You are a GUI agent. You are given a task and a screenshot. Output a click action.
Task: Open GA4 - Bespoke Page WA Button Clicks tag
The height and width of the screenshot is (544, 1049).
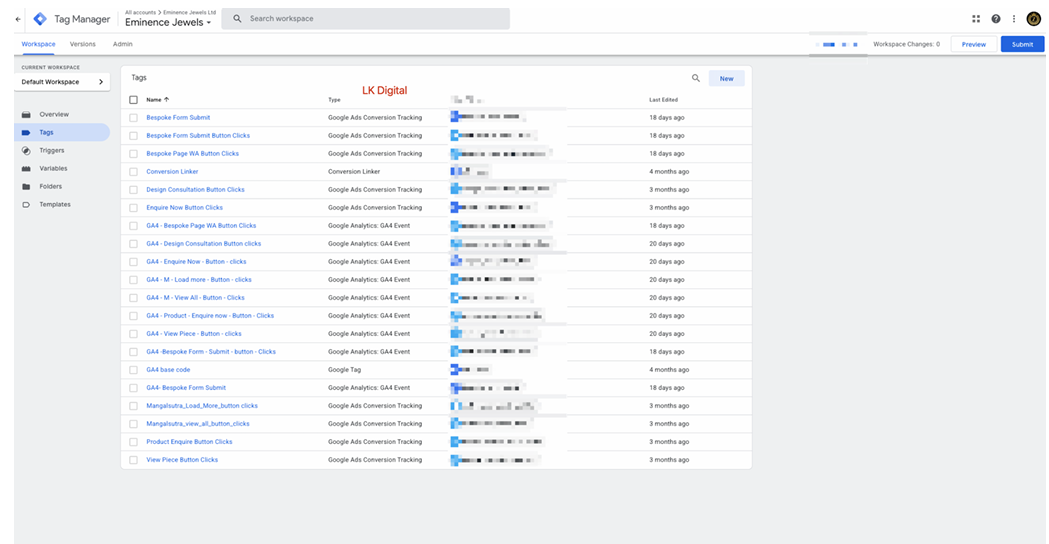[201, 225]
